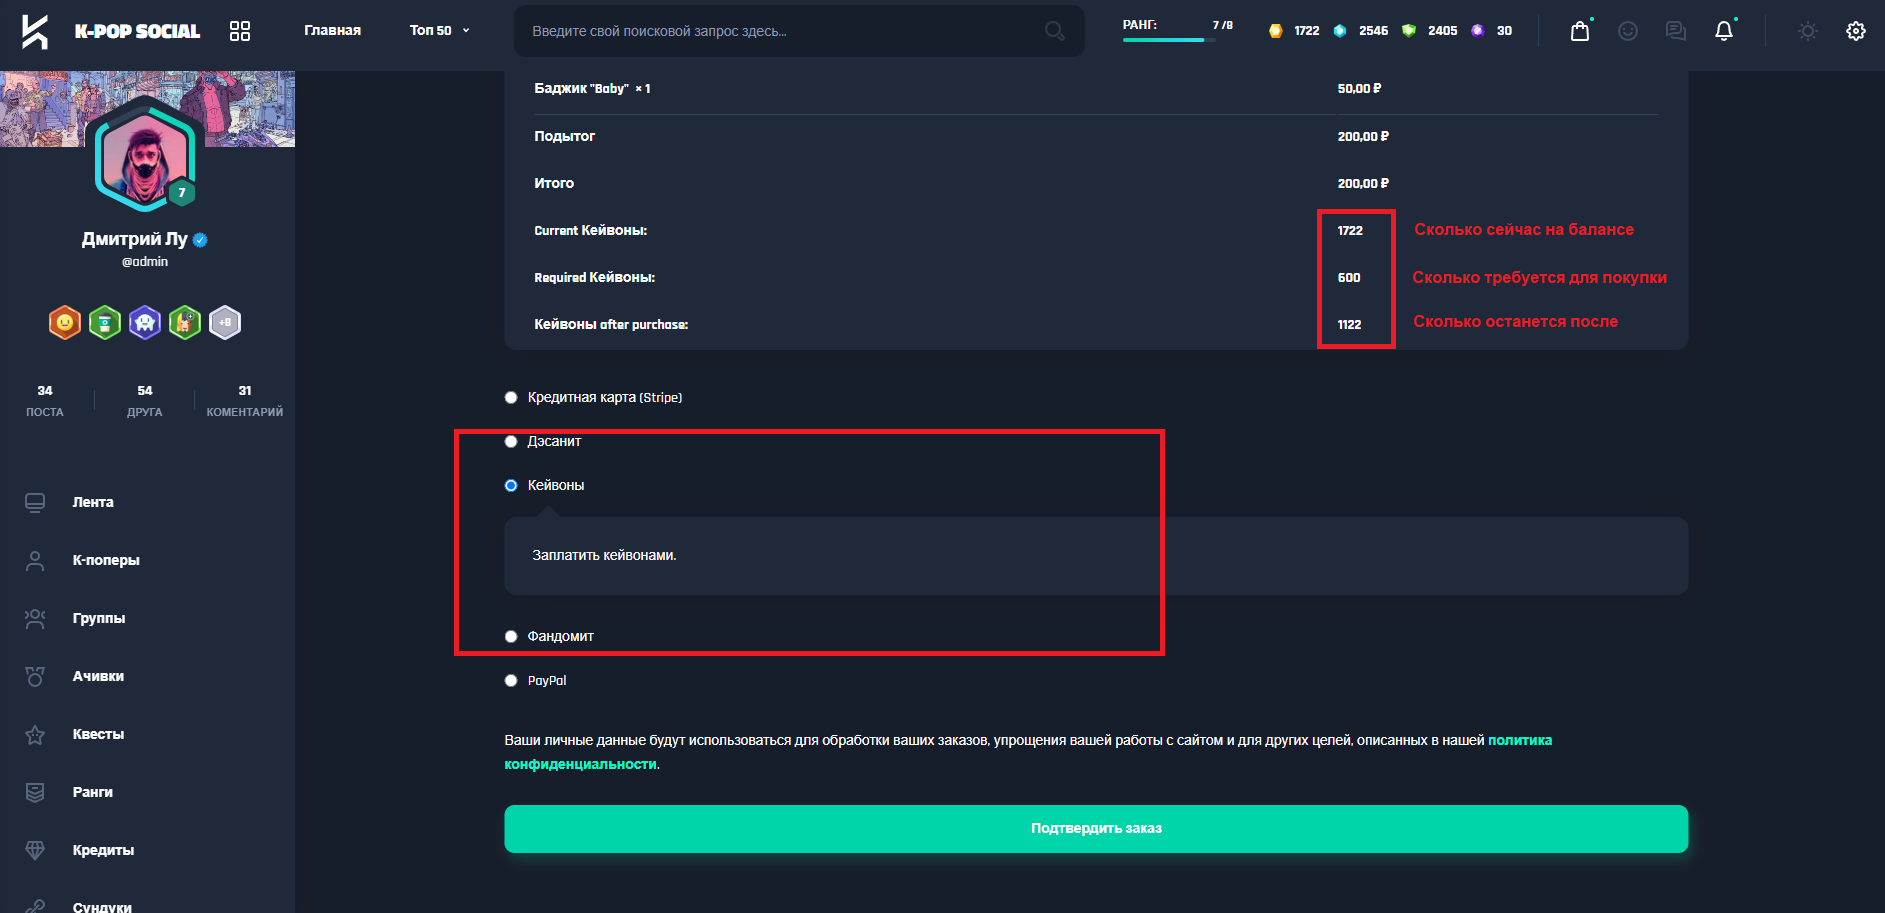Toggle the light/dark theme sun icon
1885x913 pixels.
coord(1807,31)
